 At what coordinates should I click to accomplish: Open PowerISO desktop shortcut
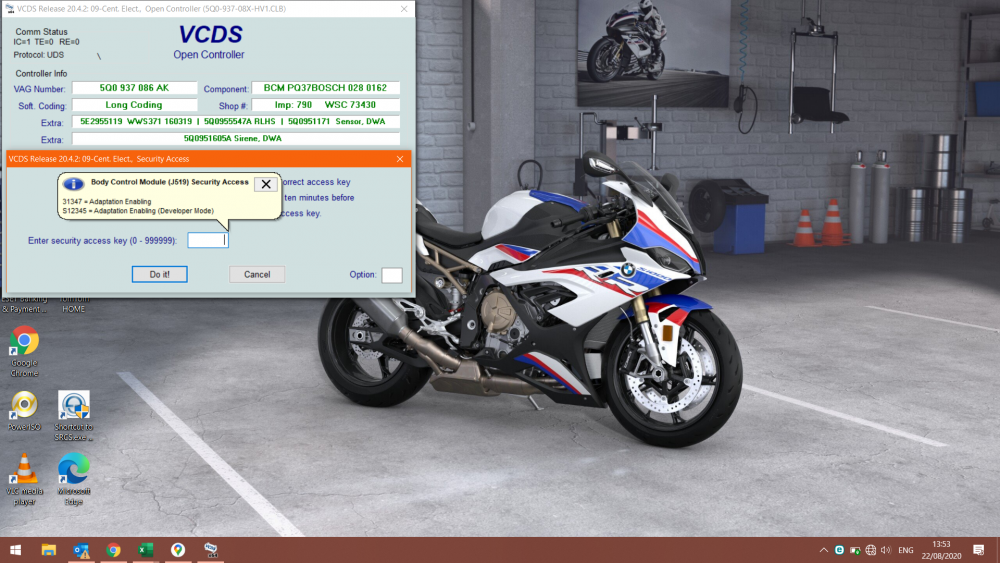pos(24,411)
